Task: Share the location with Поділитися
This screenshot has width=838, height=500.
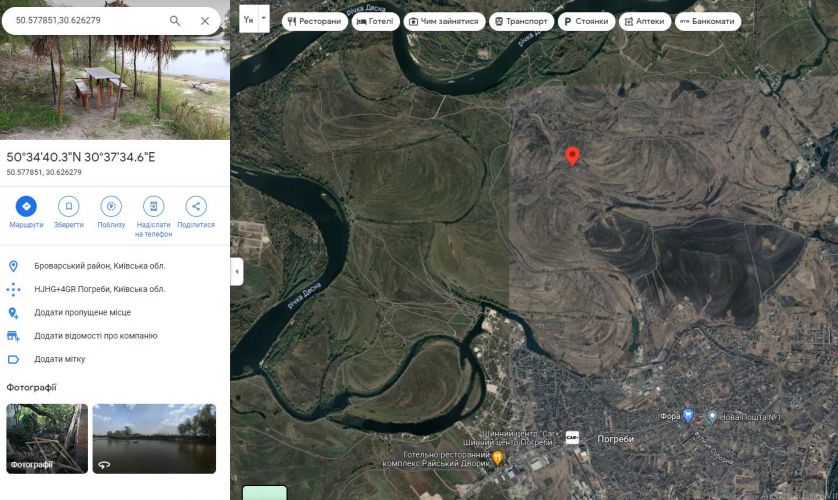Action: click(196, 207)
